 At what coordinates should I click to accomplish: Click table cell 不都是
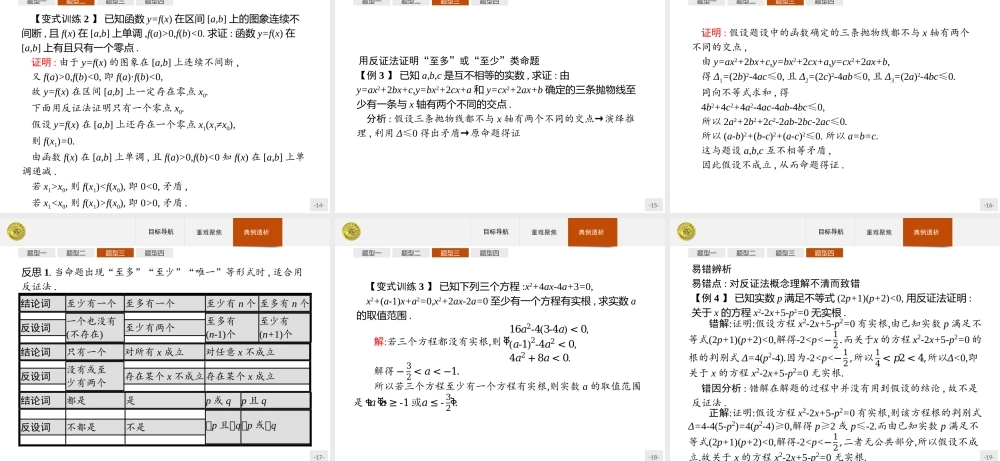click(95, 427)
